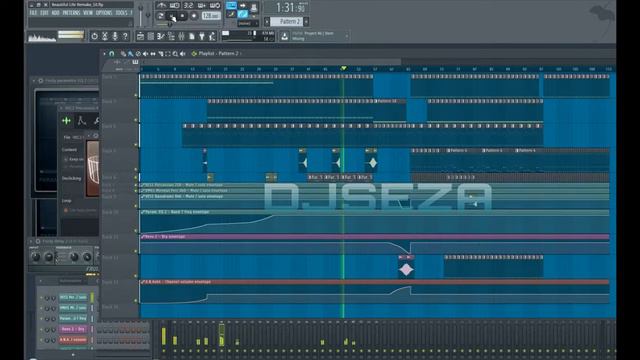Select the Slice tool in Playlist toolbar

coord(160,53)
